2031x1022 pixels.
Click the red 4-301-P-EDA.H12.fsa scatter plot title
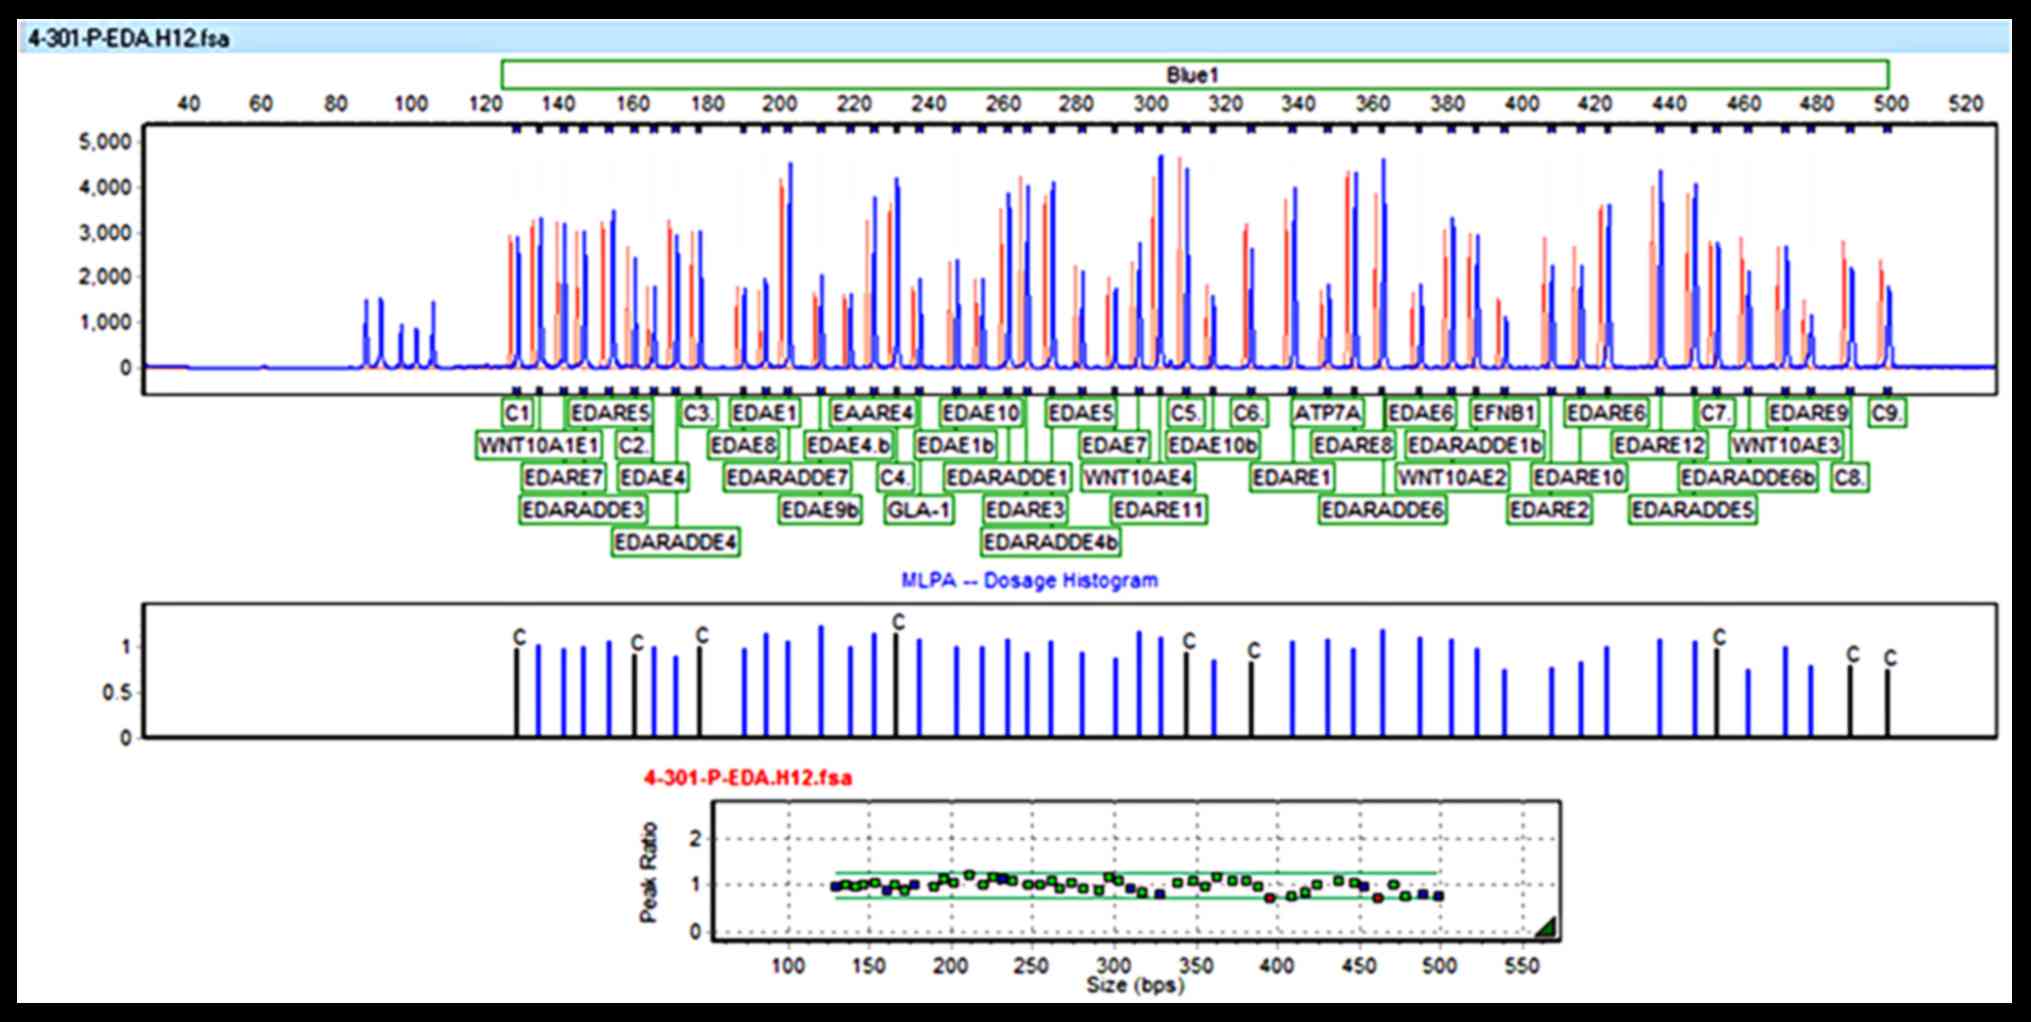coord(748,777)
